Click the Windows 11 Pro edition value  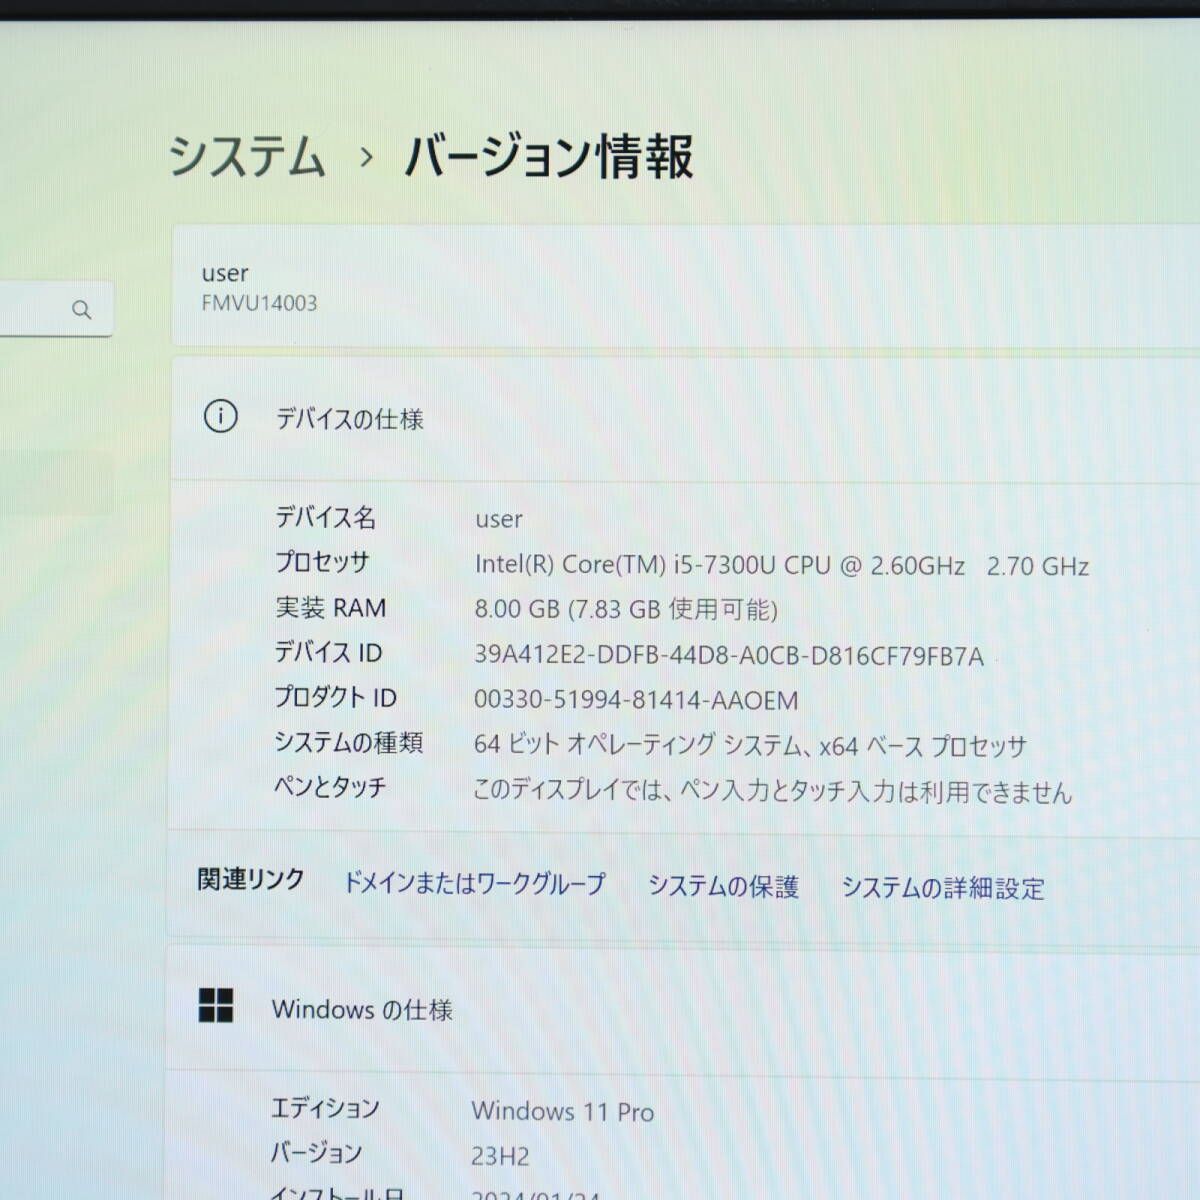click(x=562, y=1111)
